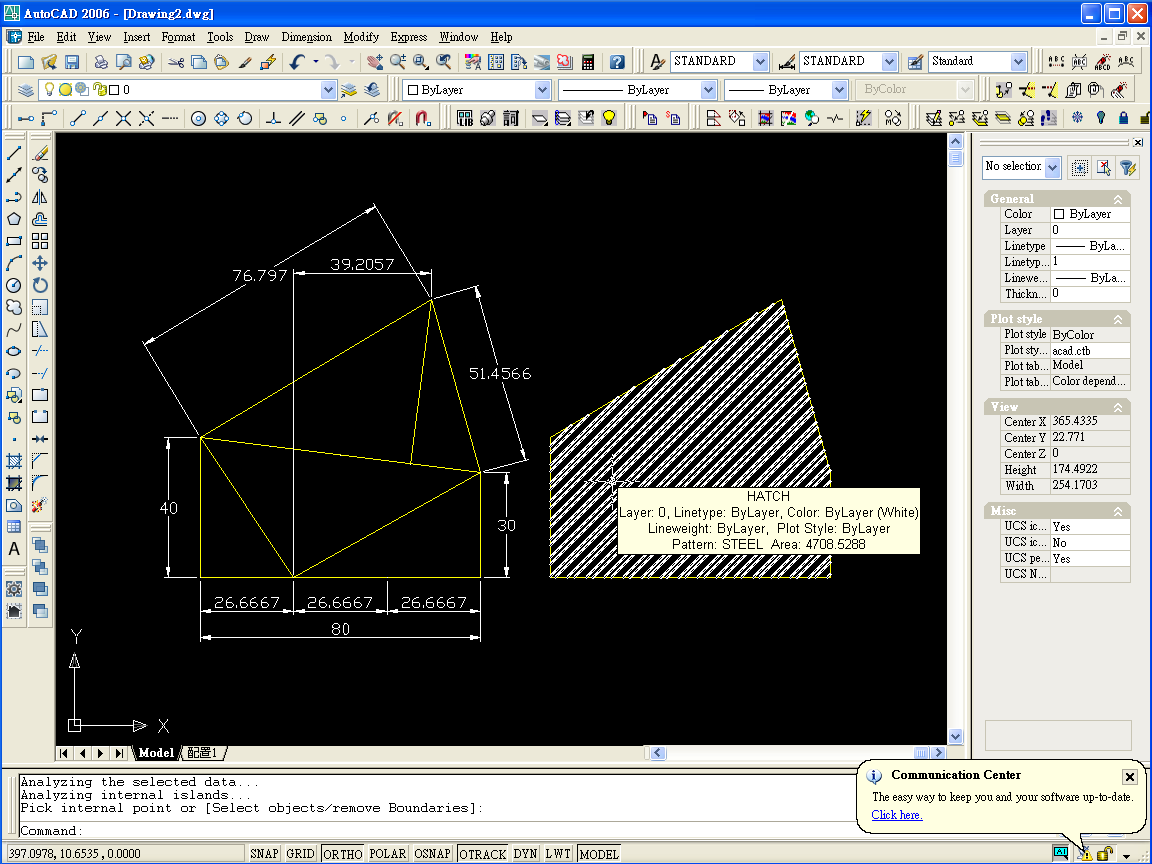Activate the Hatch tool
This screenshot has height=864, width=1152.
tap(14, 462)
